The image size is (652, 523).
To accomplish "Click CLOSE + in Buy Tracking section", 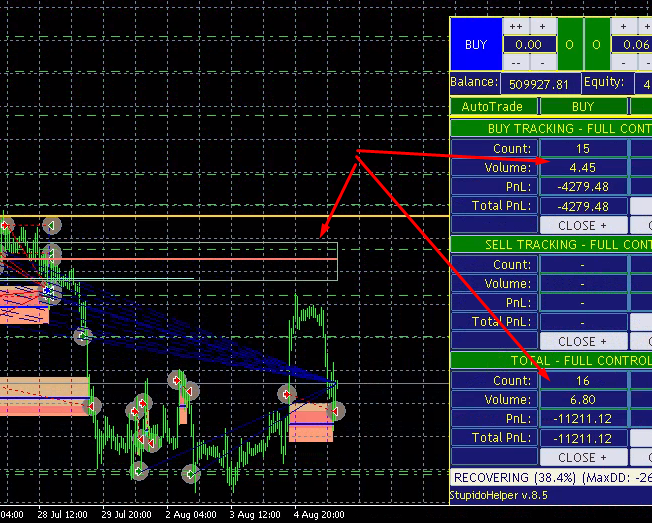I will tap(583, 225).
